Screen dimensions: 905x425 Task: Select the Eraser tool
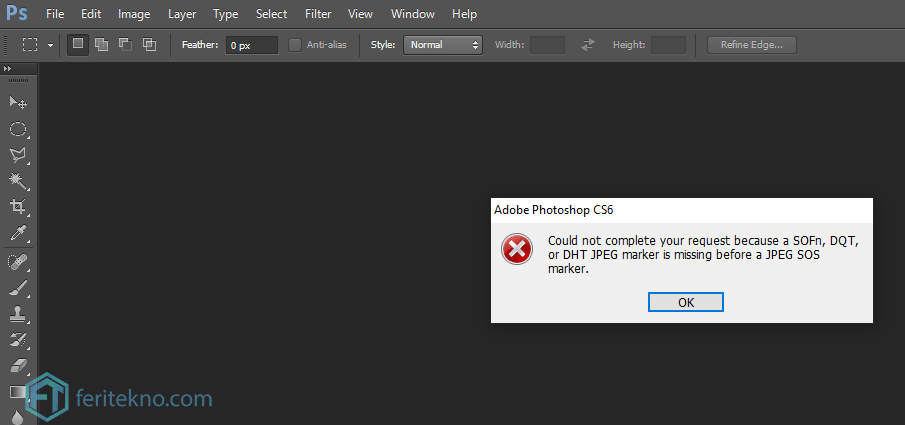(18, 366)
